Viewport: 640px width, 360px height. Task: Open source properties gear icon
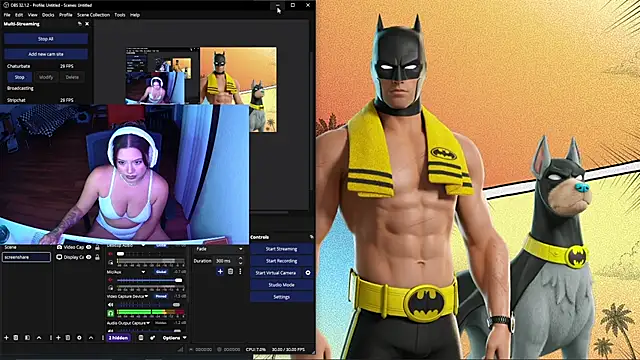79,338
